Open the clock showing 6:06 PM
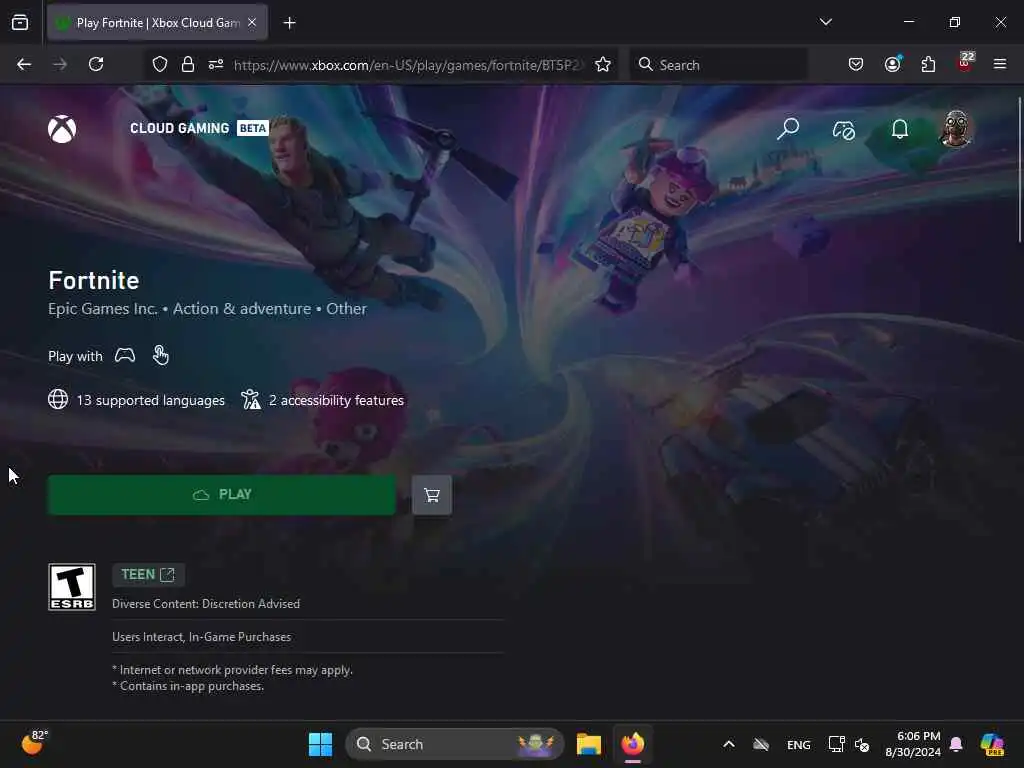The height and width of the screenshot is (768, 1024). click(913, 744)
